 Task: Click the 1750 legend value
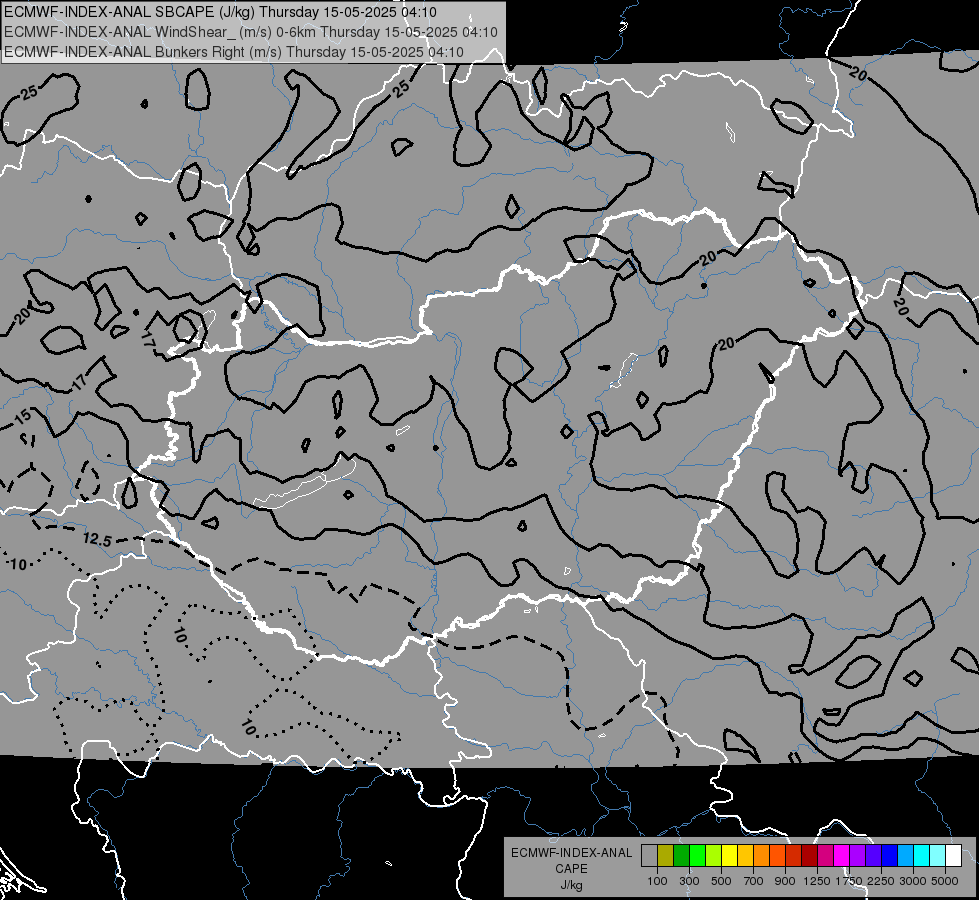pyautogui.click(x=849, y=881)
